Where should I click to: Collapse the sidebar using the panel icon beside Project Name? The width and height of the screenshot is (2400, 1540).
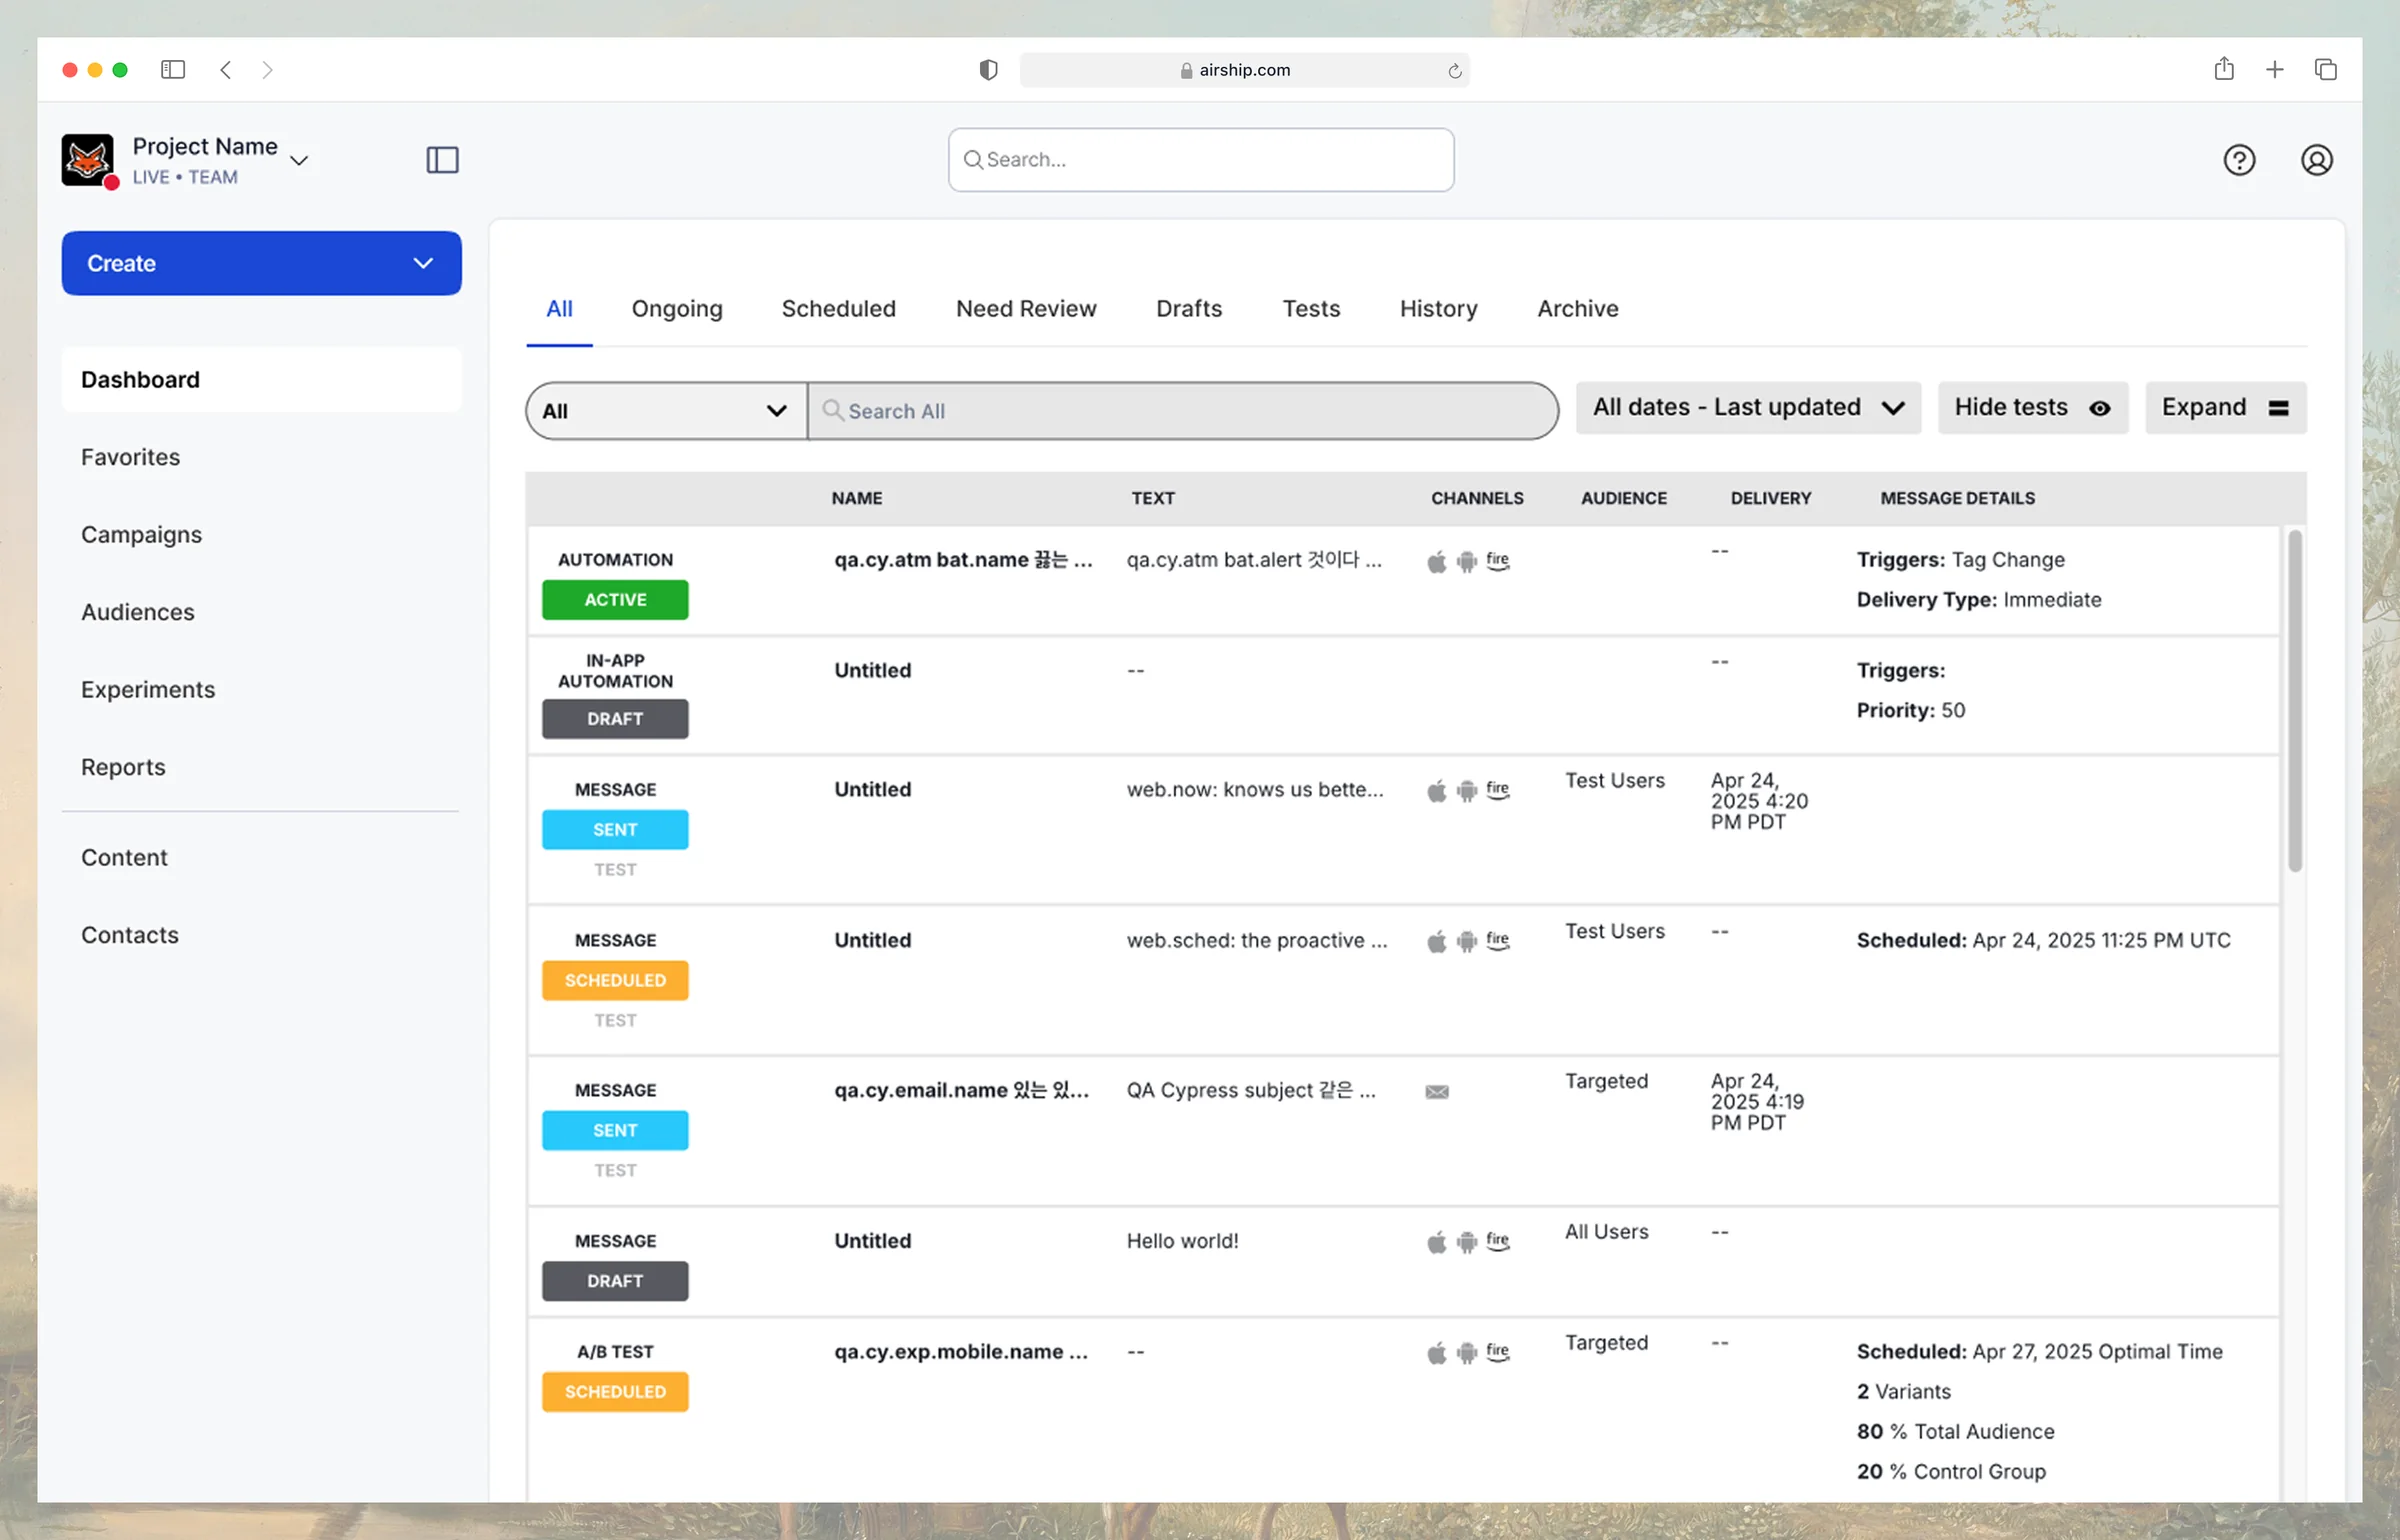pos(442,160)
